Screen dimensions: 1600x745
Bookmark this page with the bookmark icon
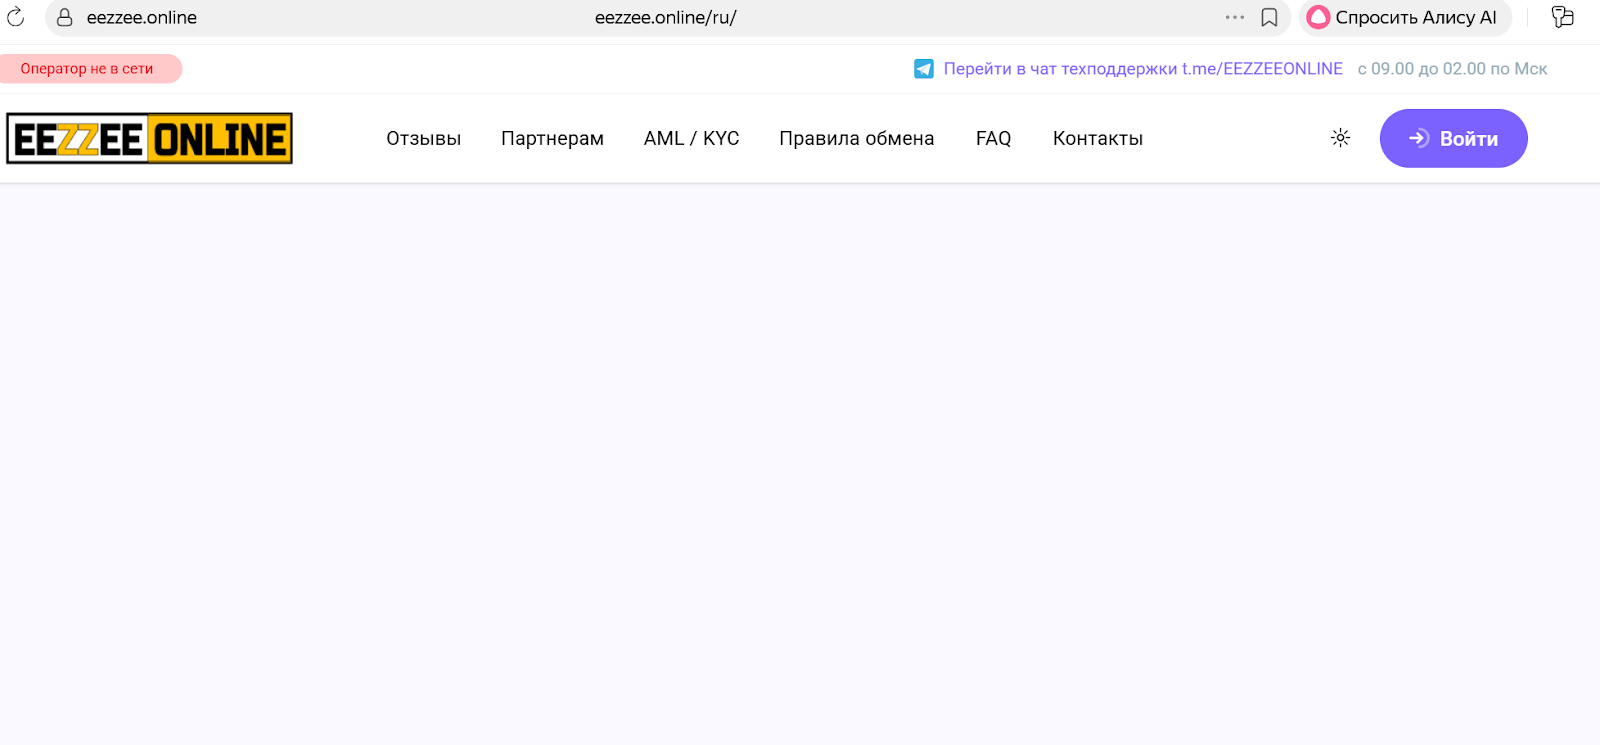[x=1269, y=17]
